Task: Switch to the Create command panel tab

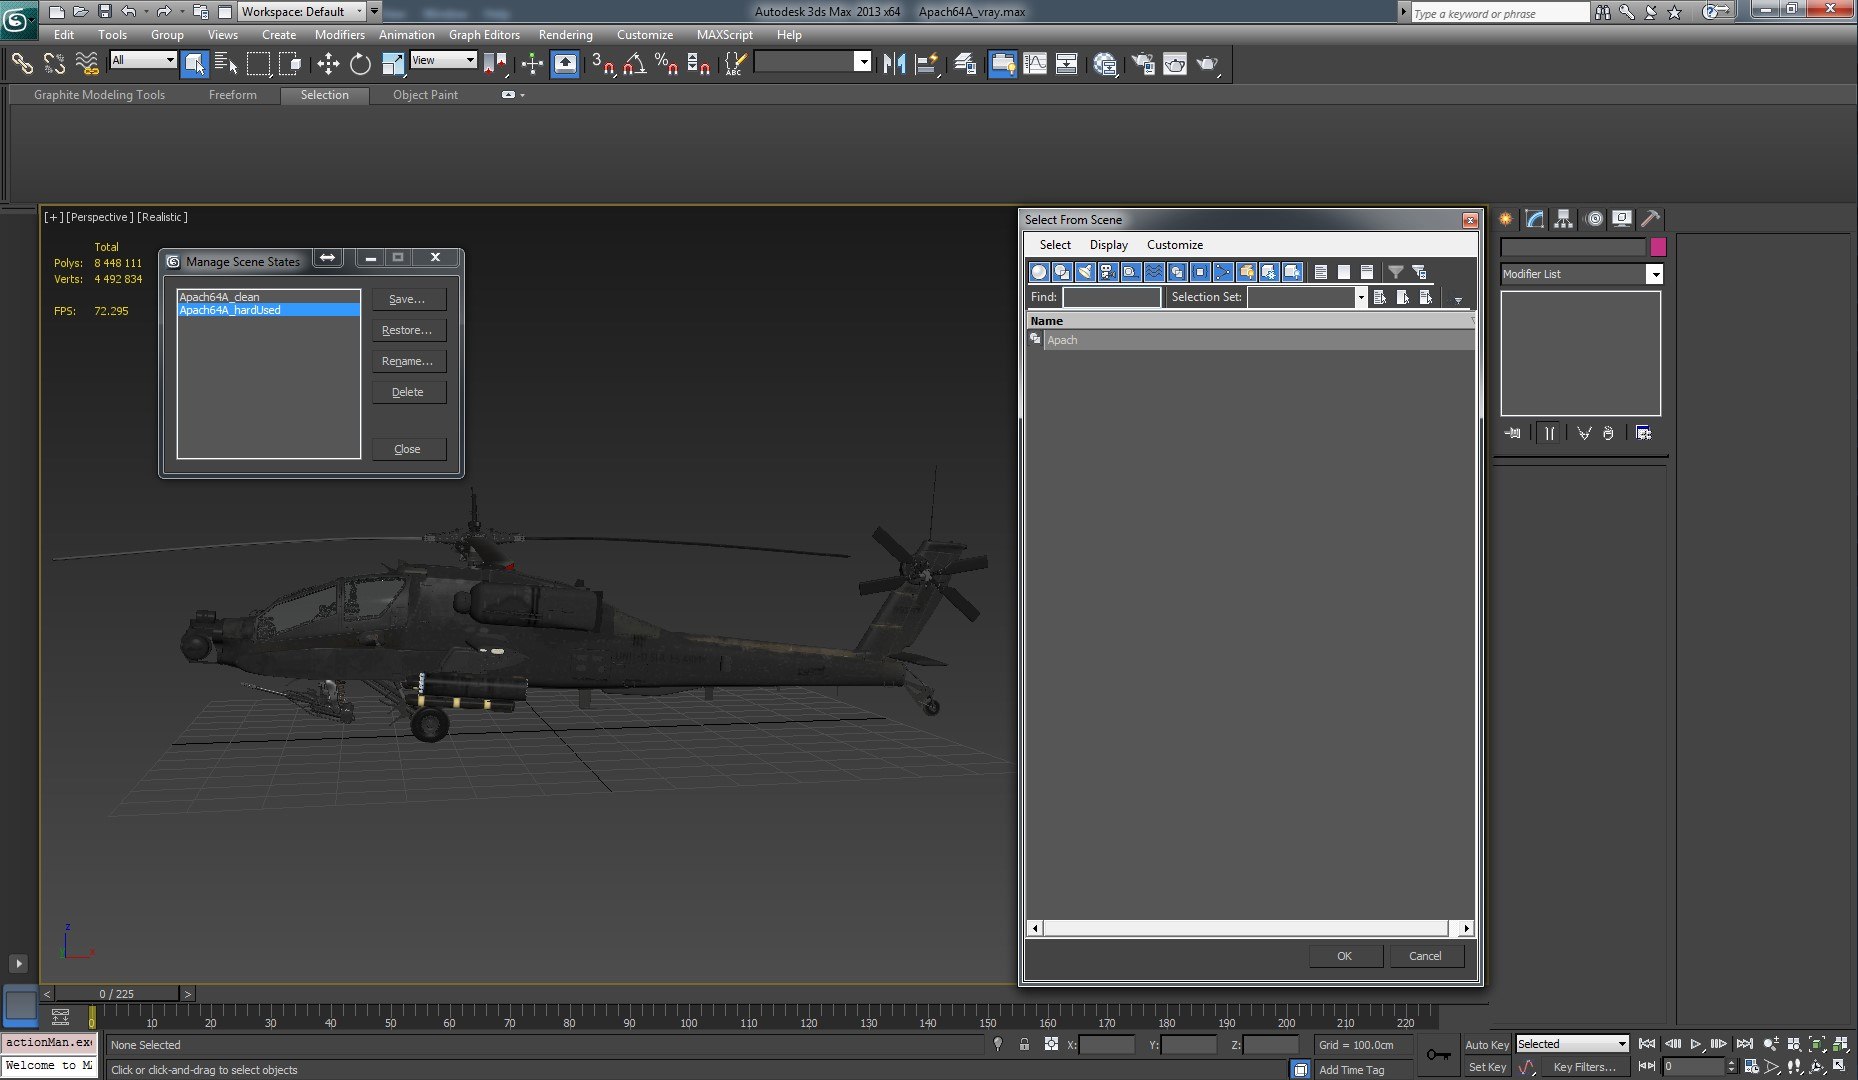Action: coord(1506,218)
